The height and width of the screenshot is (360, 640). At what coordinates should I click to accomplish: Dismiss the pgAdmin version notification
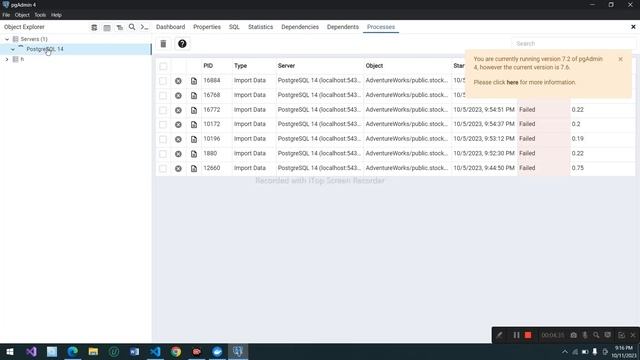click(x=620, y=59)
